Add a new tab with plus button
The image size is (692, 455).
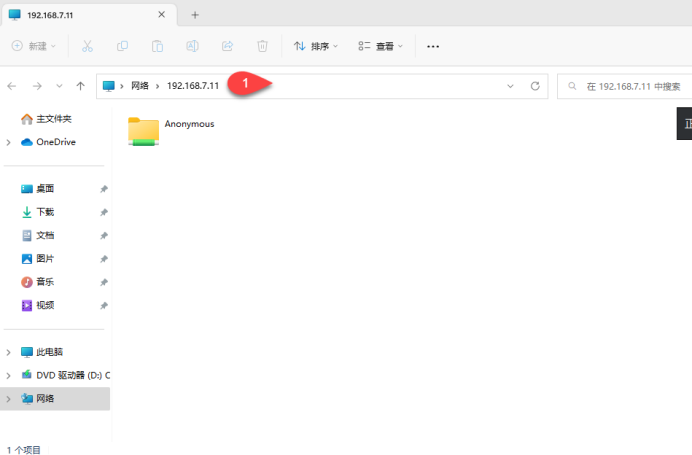tap(195, 15)
